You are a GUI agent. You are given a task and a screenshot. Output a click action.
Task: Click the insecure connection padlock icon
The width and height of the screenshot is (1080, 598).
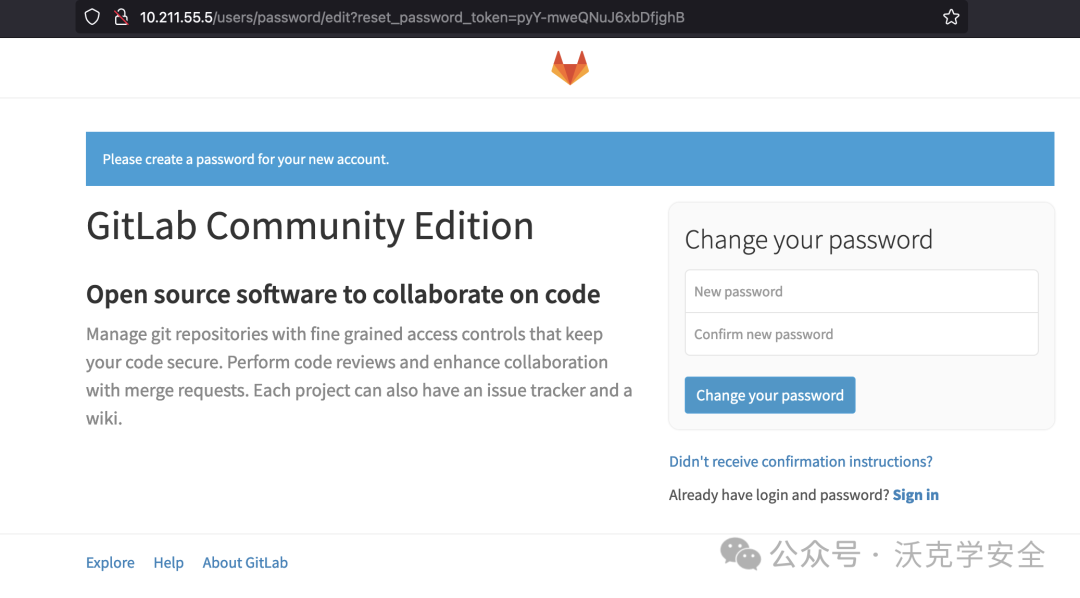121,17
